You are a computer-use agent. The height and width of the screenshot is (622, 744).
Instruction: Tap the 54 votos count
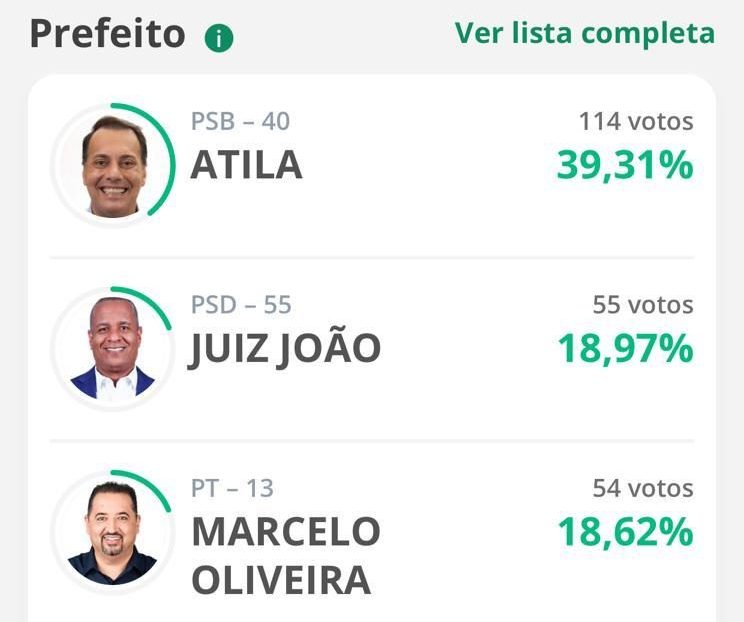642,489
